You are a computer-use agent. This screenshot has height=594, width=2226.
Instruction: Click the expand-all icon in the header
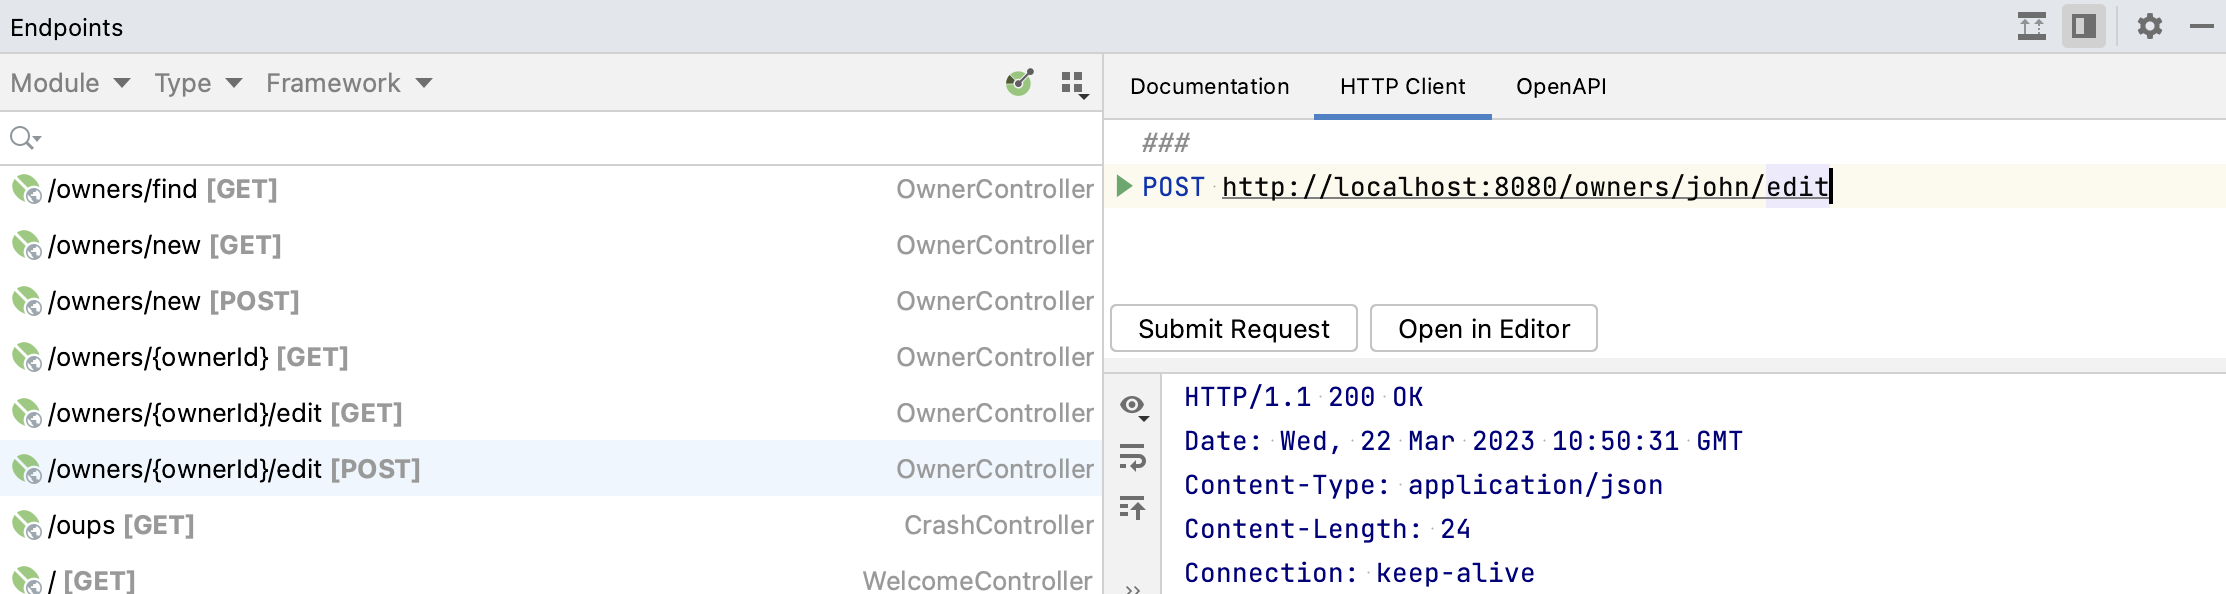pos(2031,26)
